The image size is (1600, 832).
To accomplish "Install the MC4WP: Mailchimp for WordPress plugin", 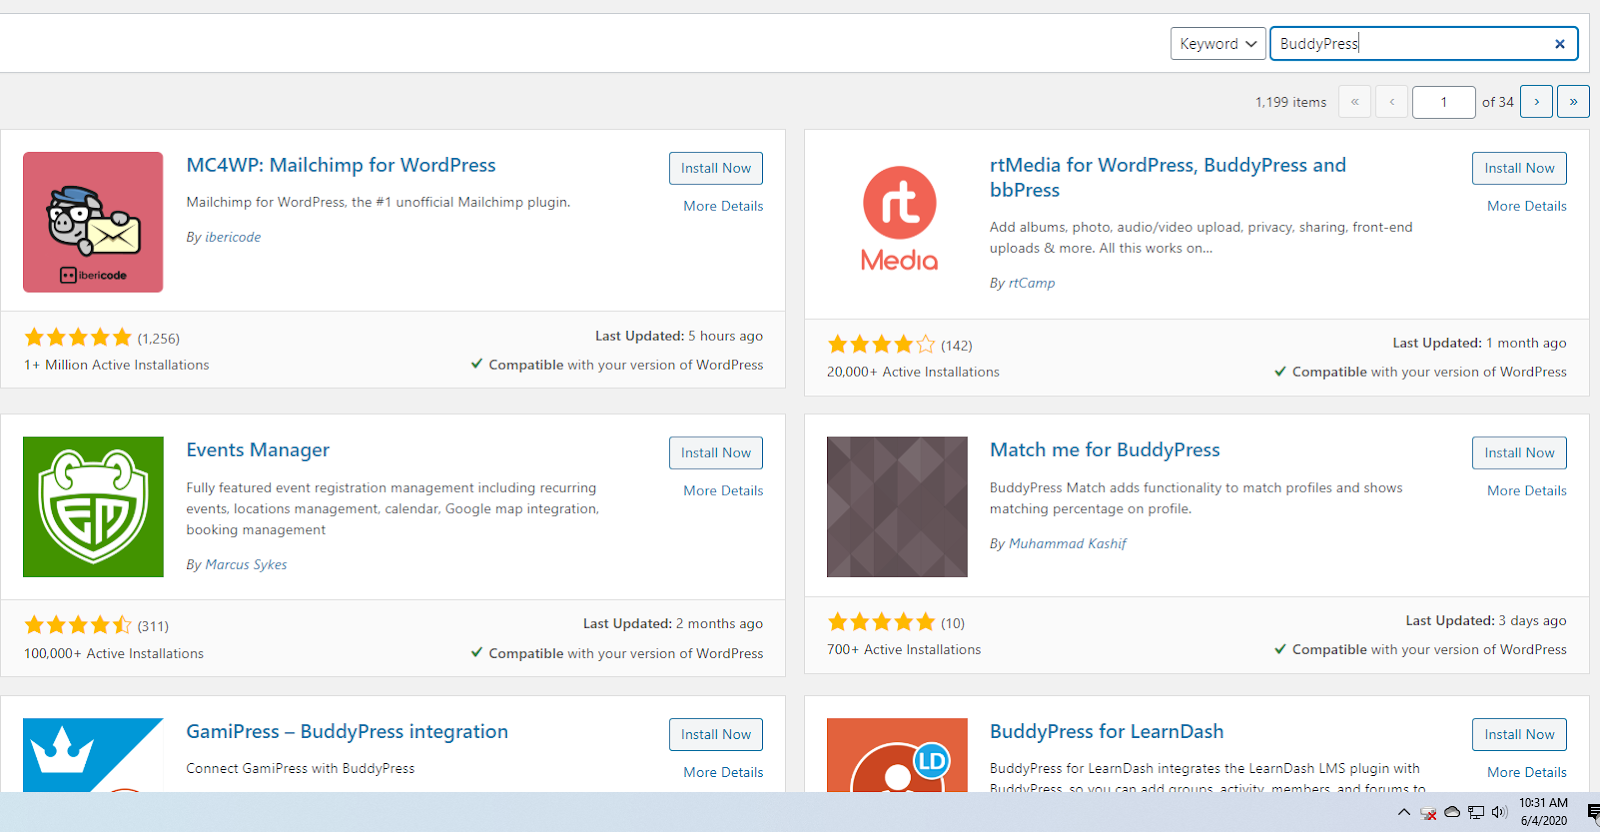I will pos(716,168).
